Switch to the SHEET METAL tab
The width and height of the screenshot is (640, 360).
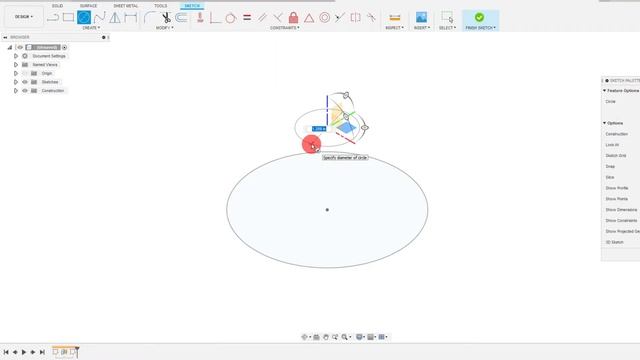pos(126,6)
